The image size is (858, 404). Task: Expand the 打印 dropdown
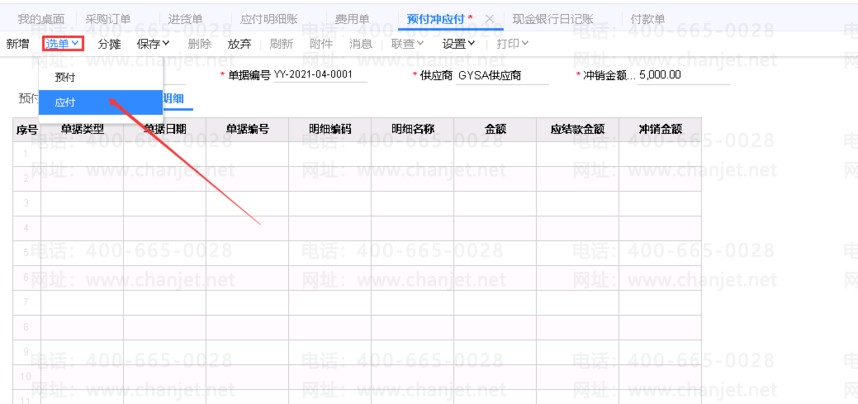[512, 44]
